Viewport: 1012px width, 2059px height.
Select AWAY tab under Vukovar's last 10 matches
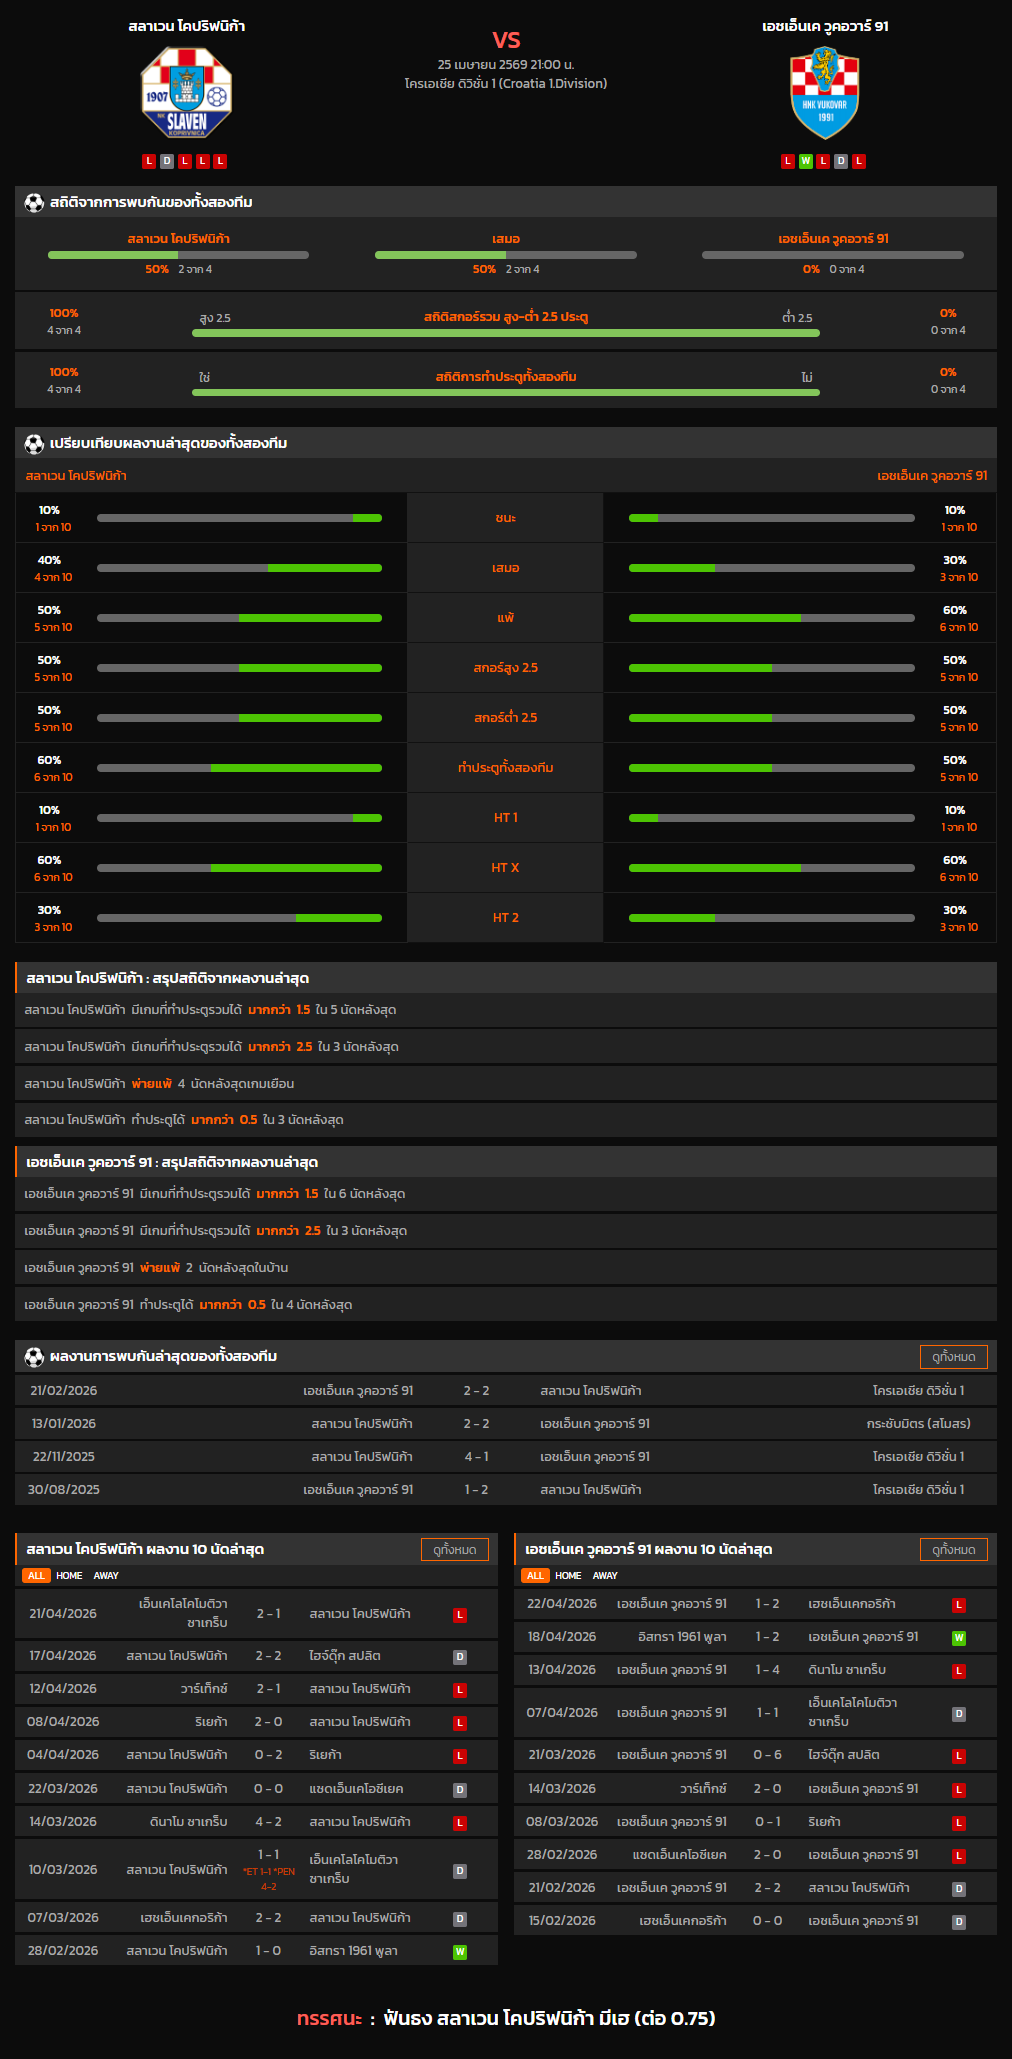coord(605,1575)
